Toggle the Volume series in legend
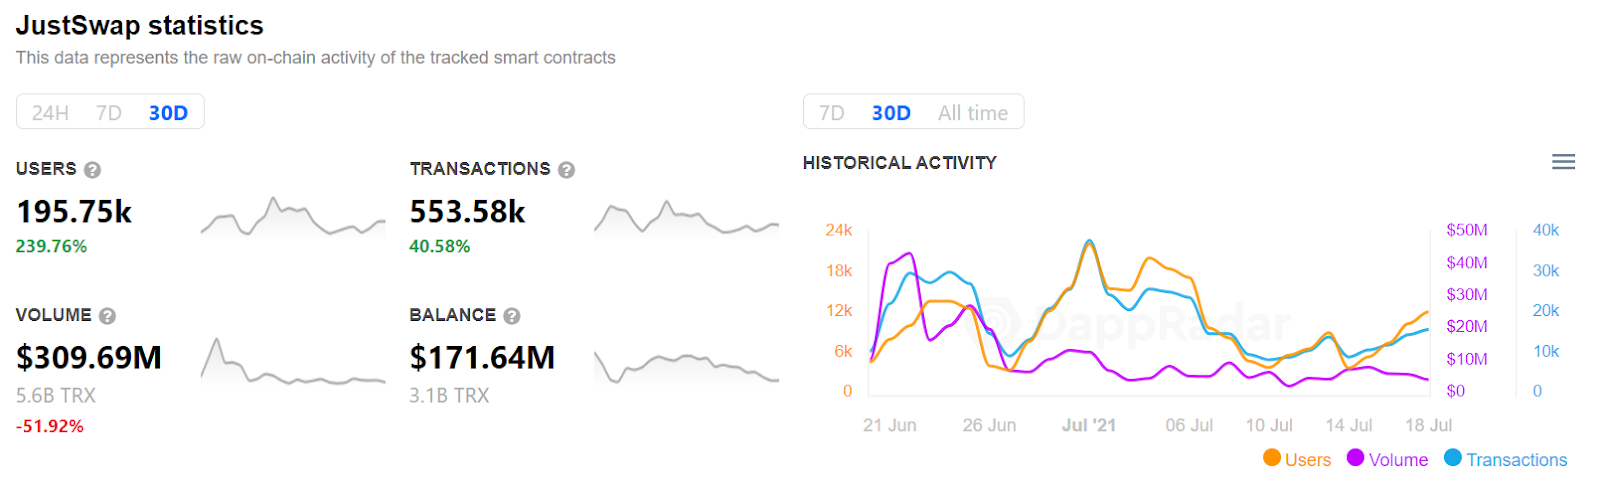Screen dimensions: 1600x493 point(1398,460)
